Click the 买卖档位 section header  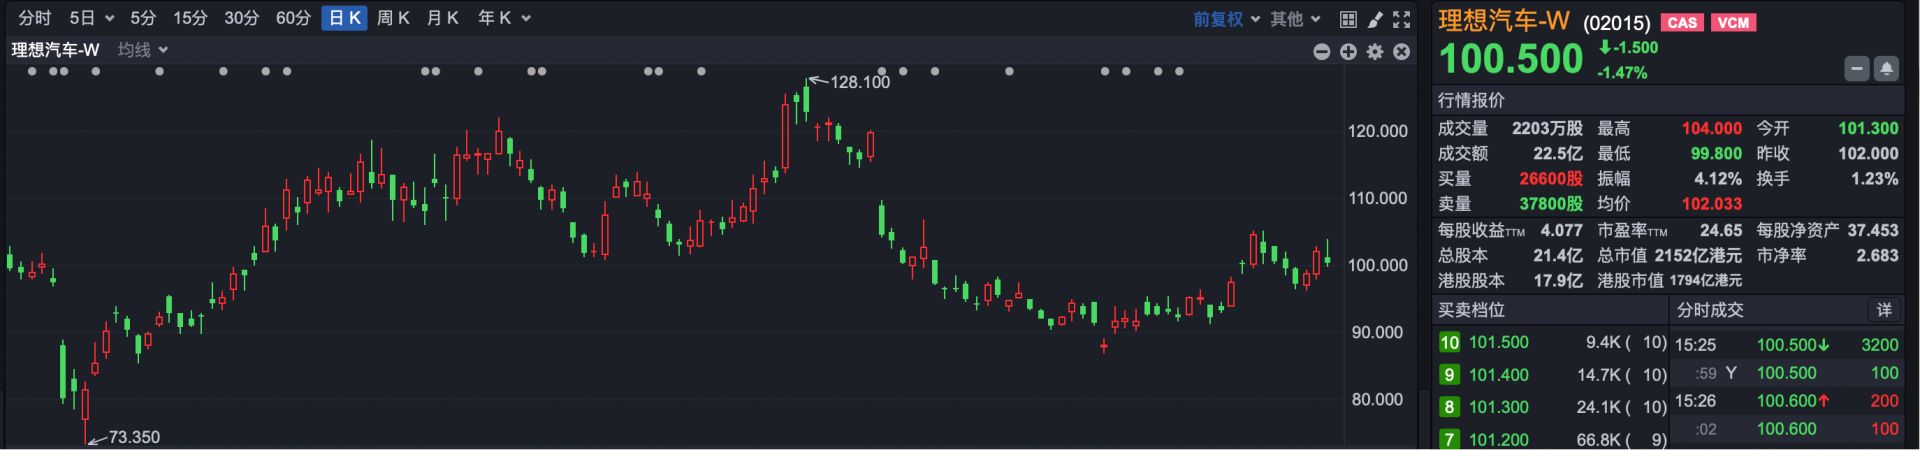[x=1471, y=310]
